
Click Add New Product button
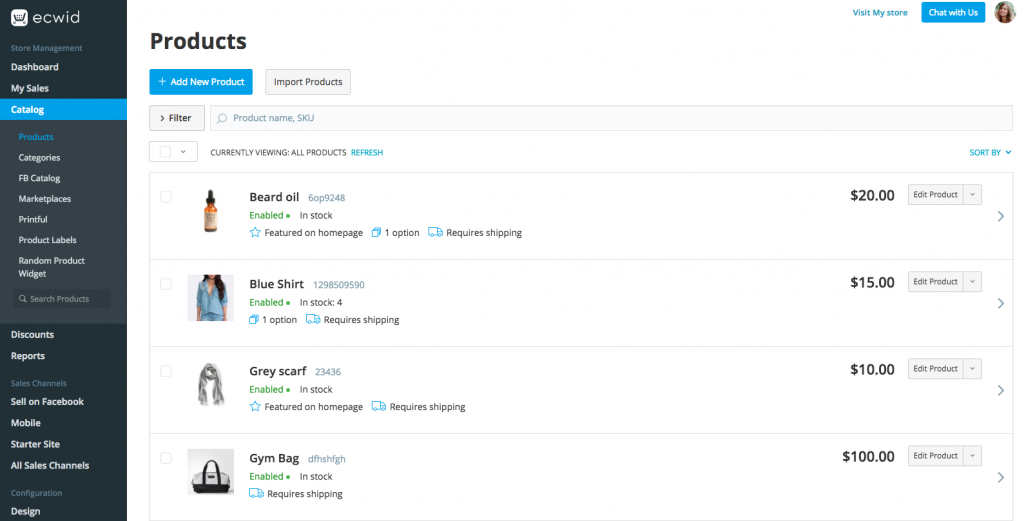[201, 82]
